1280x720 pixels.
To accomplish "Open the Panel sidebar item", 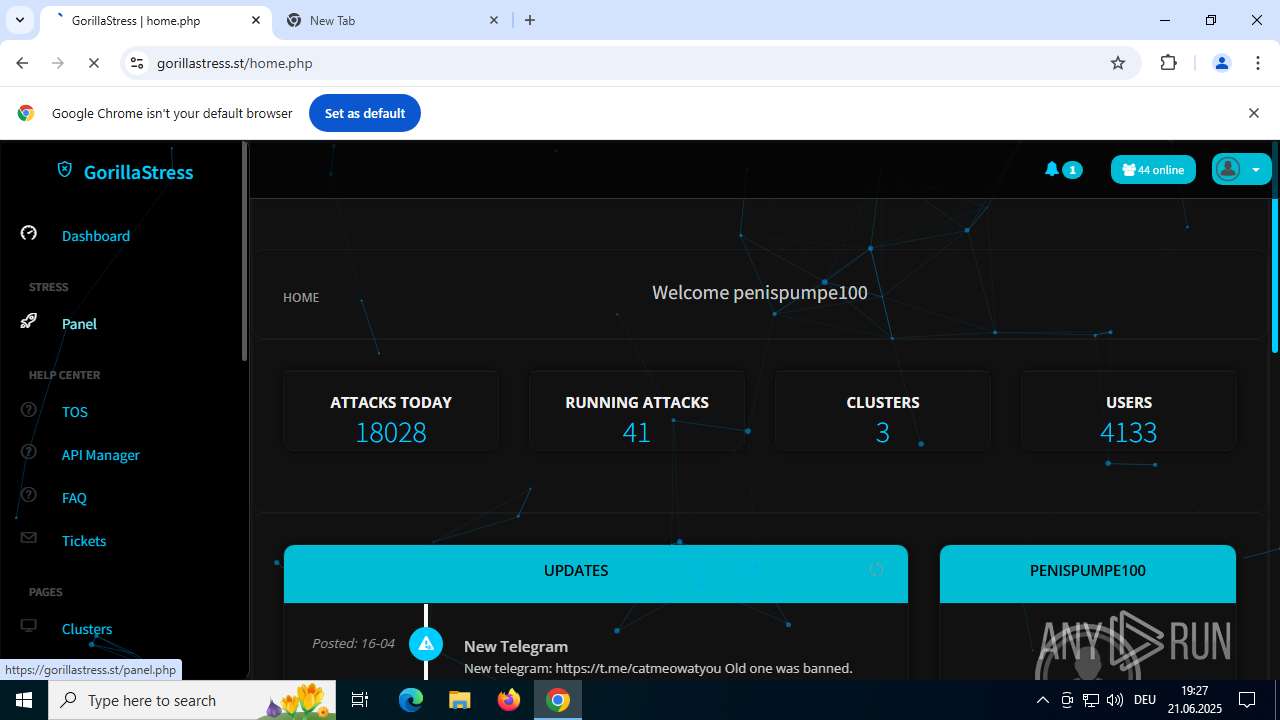I will 79,324.
